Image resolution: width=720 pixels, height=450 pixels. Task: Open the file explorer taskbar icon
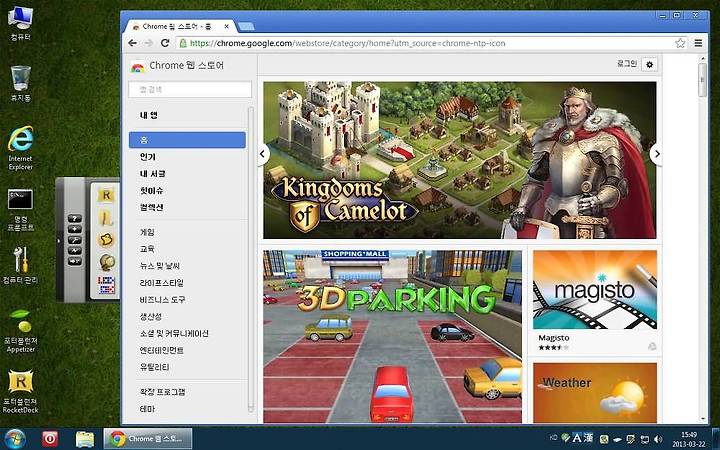point(85,439)
